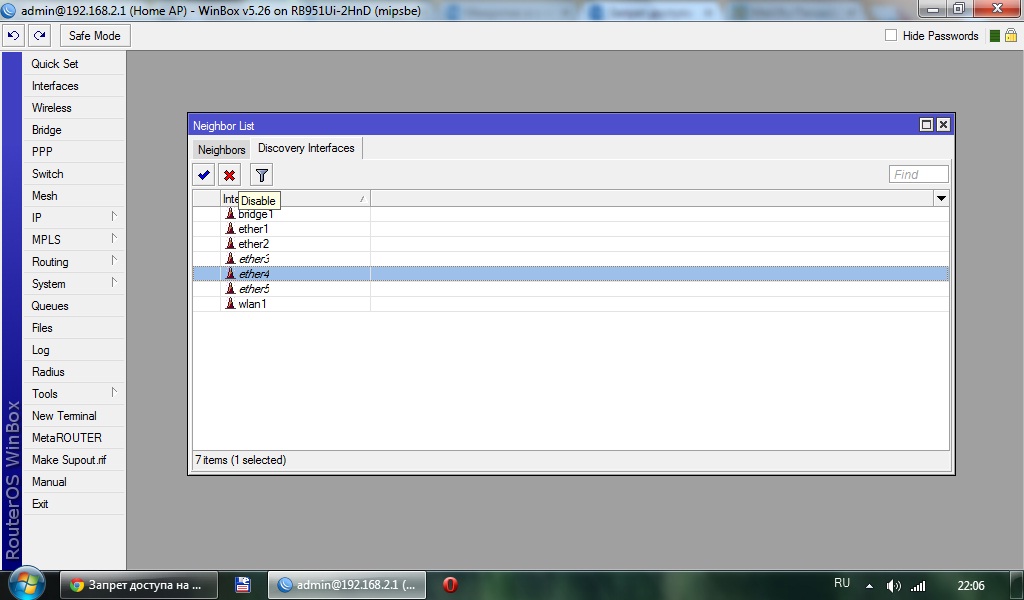Click the network signal tray icon

click(918, 586)
